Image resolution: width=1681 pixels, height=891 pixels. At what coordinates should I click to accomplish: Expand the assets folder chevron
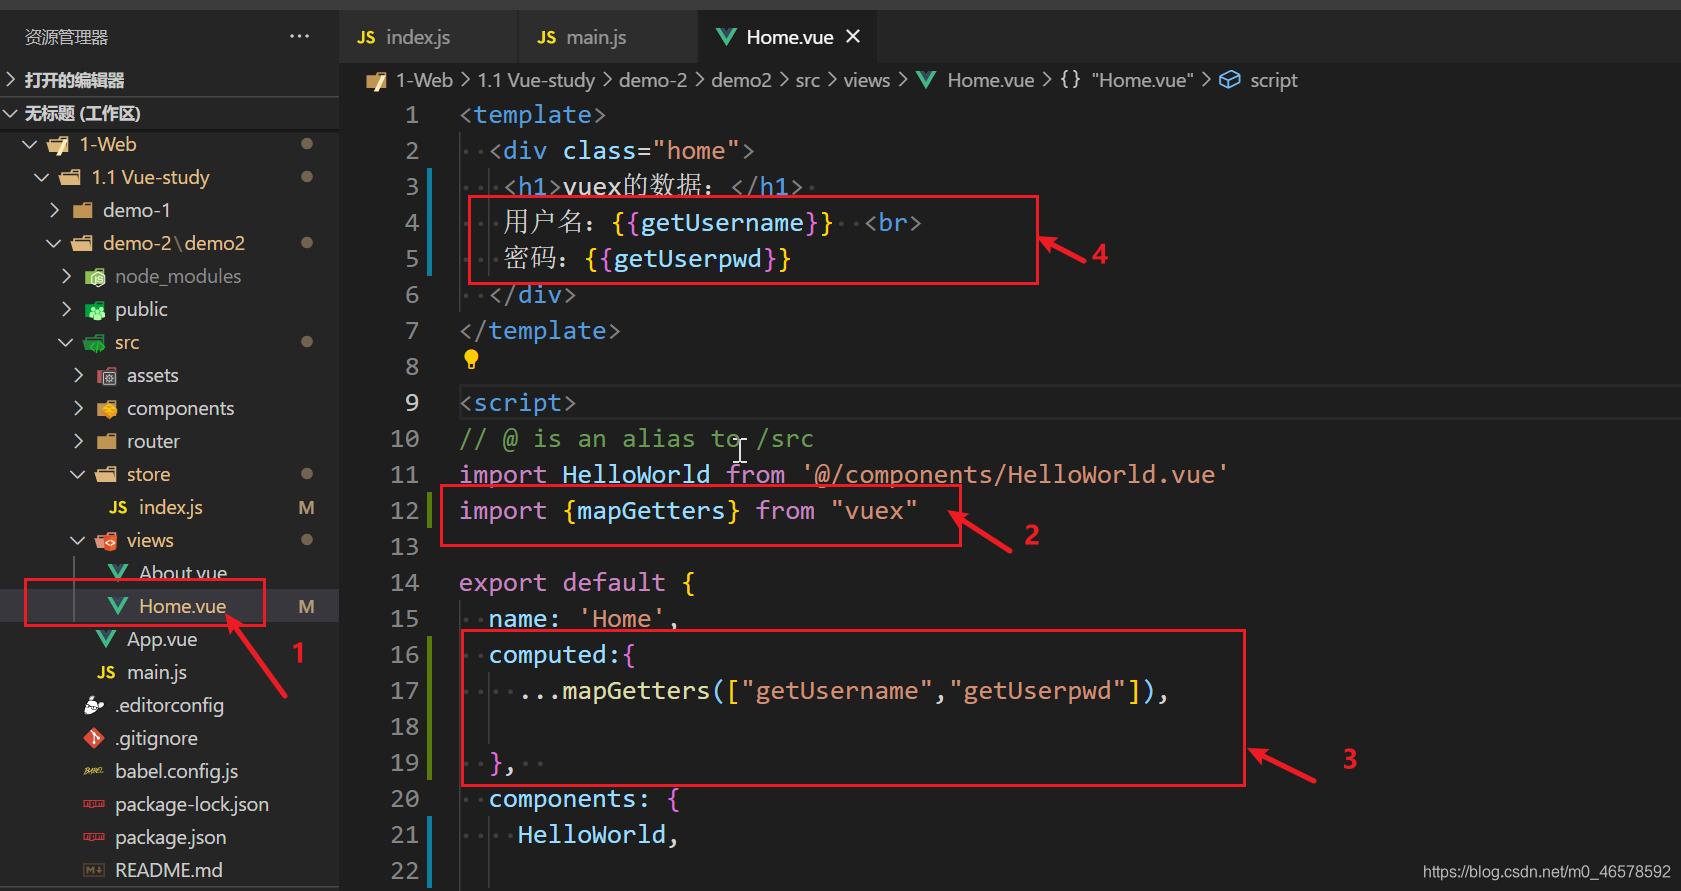[79, 376]
